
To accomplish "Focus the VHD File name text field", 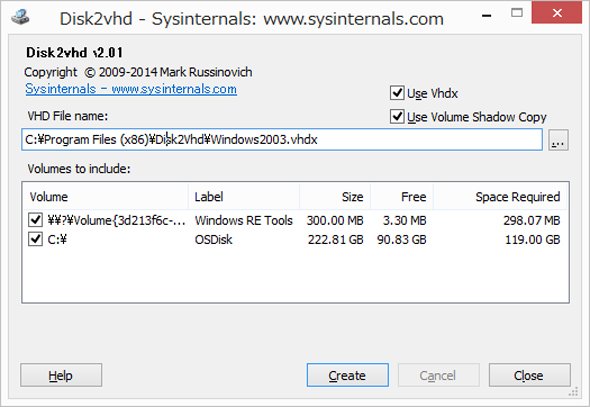I will tap(282, 140).
